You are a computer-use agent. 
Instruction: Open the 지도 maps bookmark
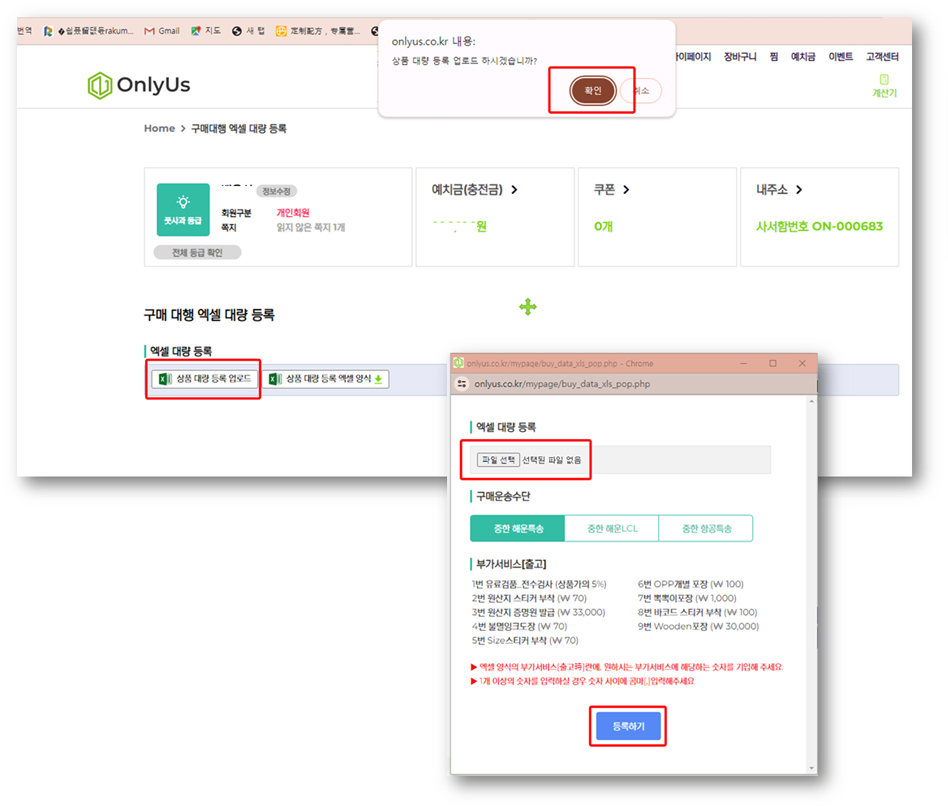click(205, 31)
